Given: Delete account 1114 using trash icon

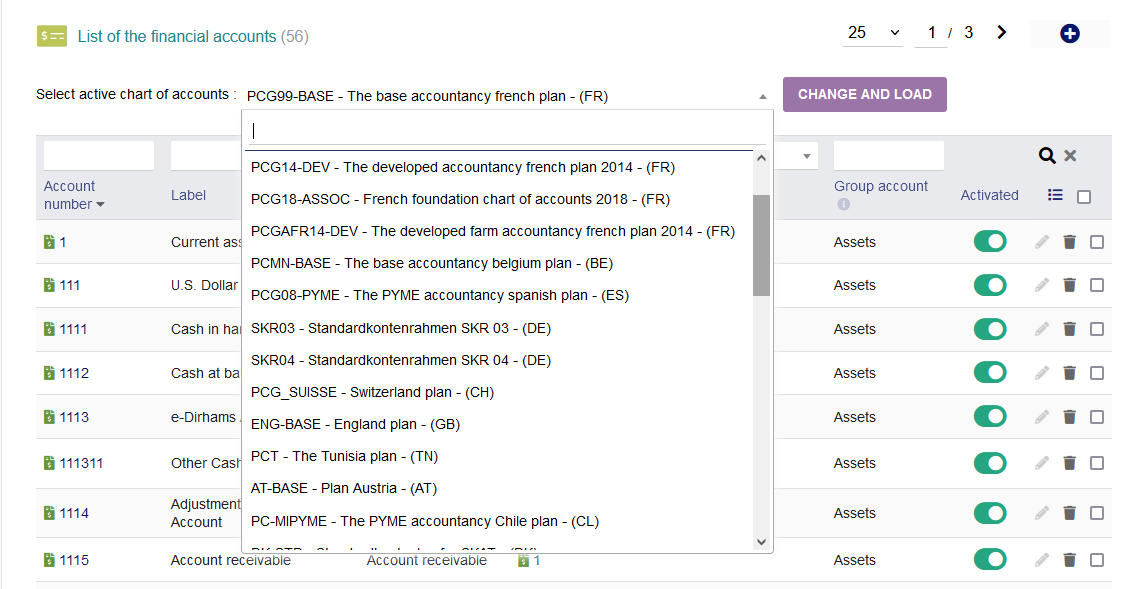Looking at the screenshot, I should pyautogui.click(x=1069, y=513).
